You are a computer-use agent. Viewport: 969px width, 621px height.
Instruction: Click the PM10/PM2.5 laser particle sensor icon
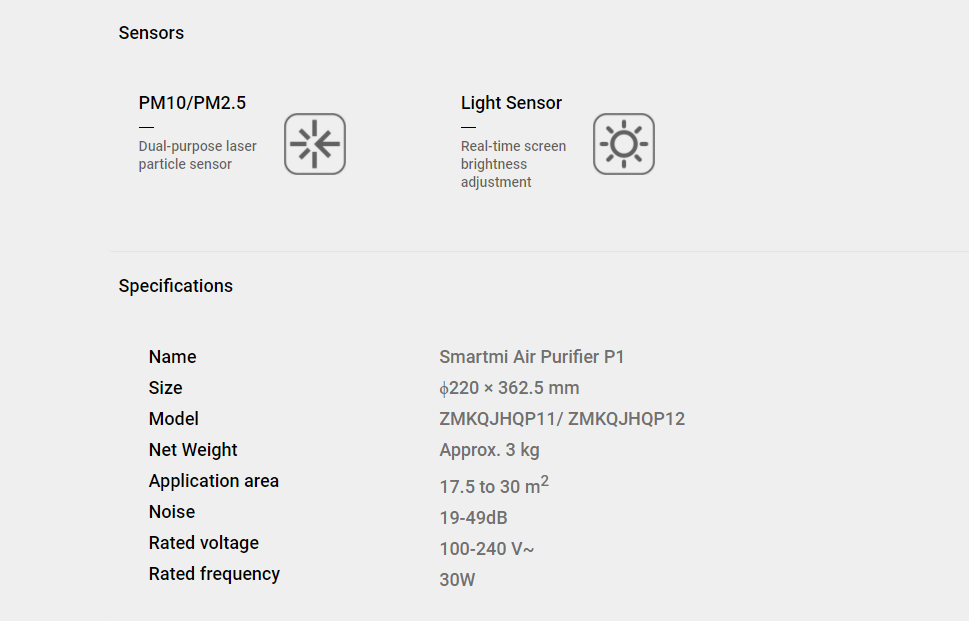point(315,144)
